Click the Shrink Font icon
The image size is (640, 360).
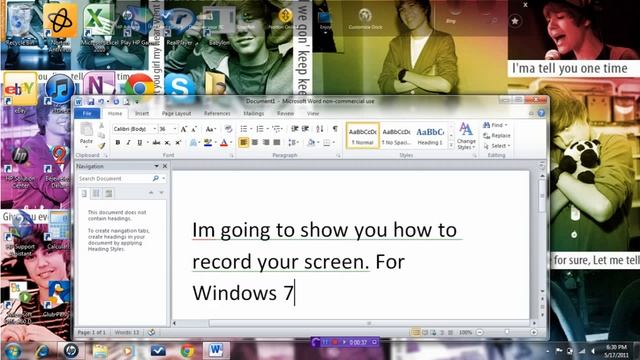pyautogui.click(x=194, y=129)
